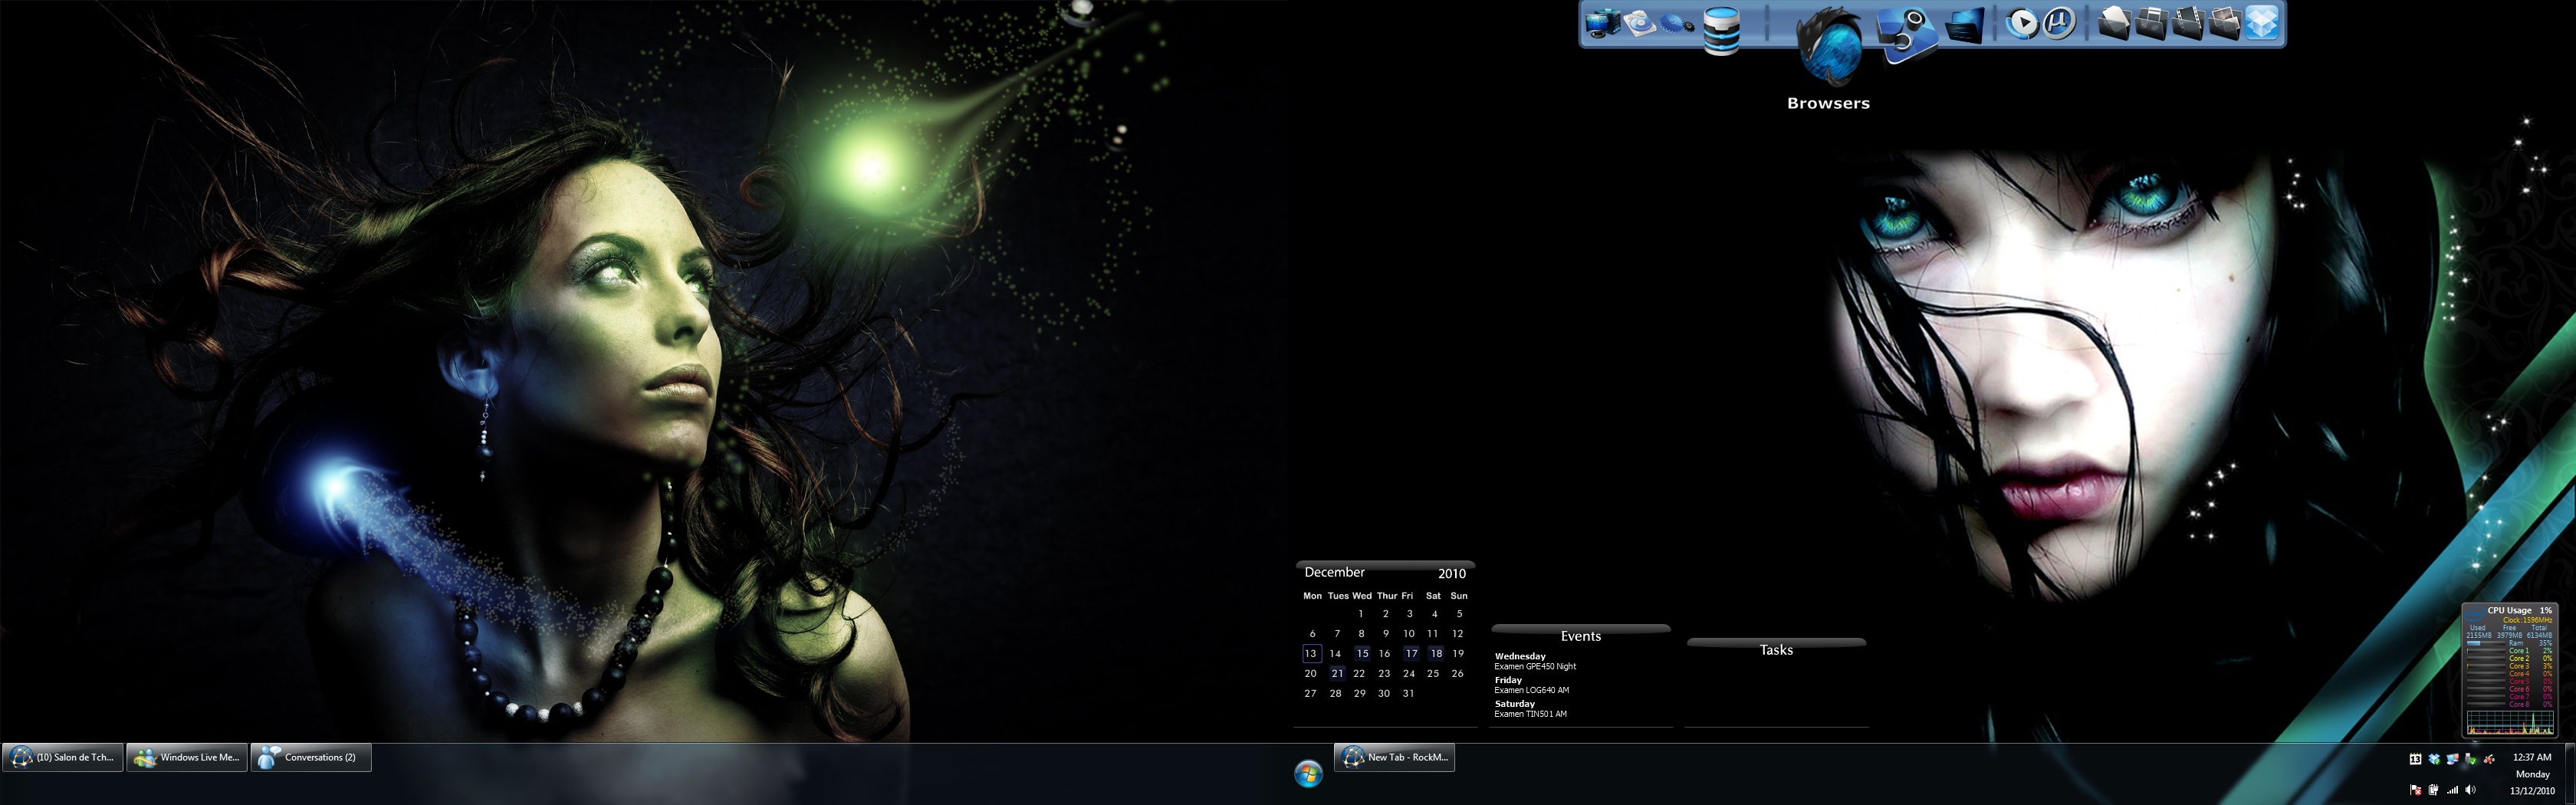2576x805 pixels.
Task: Select highlighted date 17 in the calendar
Action: [x=1411, y=654]
